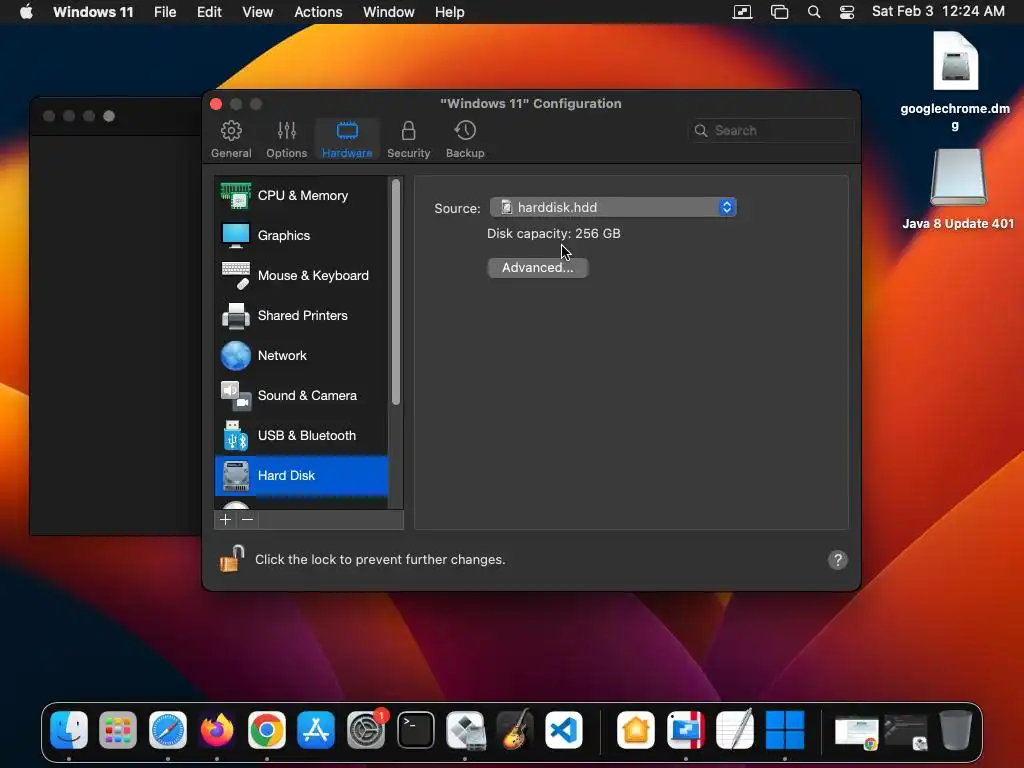
Task: Open the Source harddisk.hdd dropdown
Action: (x=613, y=207)
